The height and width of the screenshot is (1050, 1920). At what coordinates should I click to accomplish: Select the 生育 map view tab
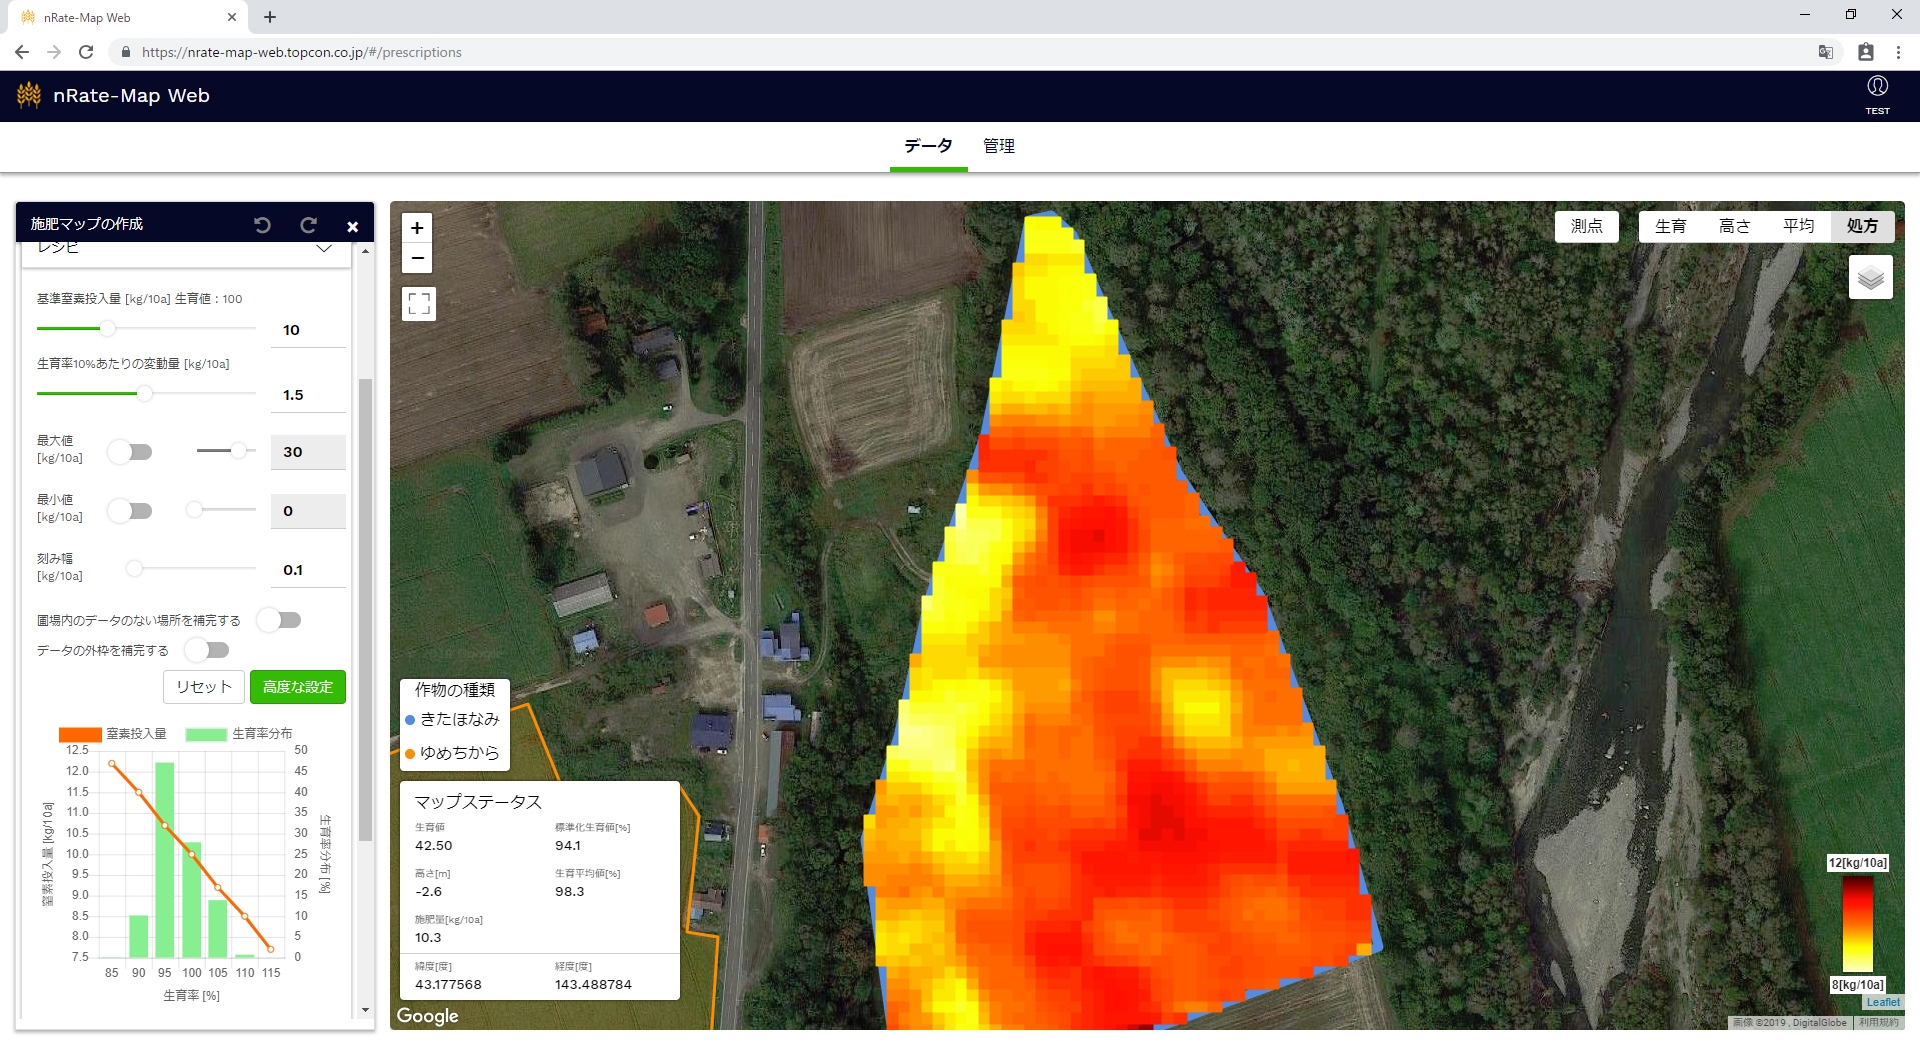click(x=1670, y=226)
